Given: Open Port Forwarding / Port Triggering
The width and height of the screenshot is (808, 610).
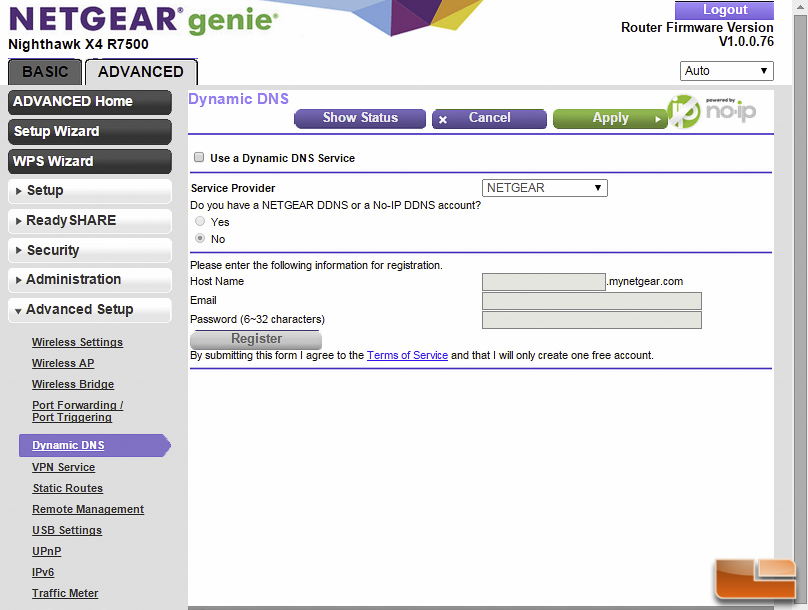Looking at the screenshot, I should (77, 411).
